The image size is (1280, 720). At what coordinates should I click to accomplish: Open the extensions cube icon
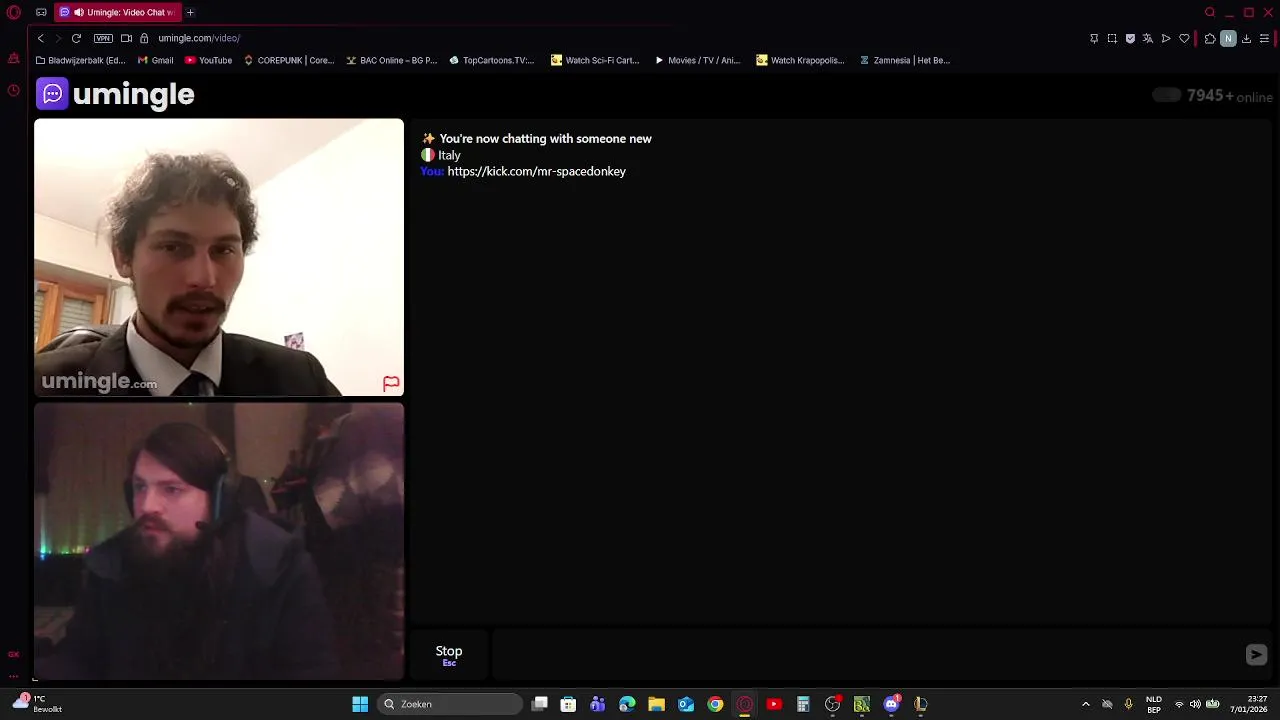coord(1210,38)
